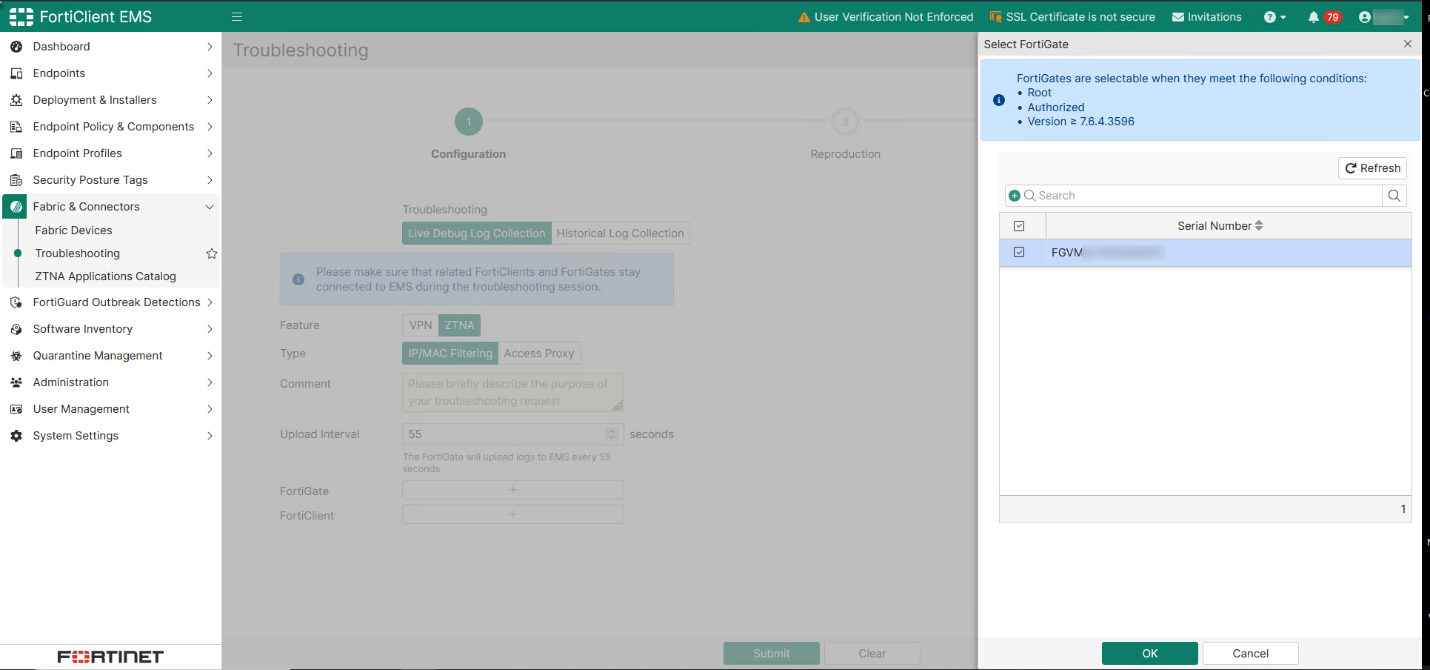The height and width of the screenshot is (670, 1430).
Task: Select Live Debug Log Collection mode
Action: (477, 233)
